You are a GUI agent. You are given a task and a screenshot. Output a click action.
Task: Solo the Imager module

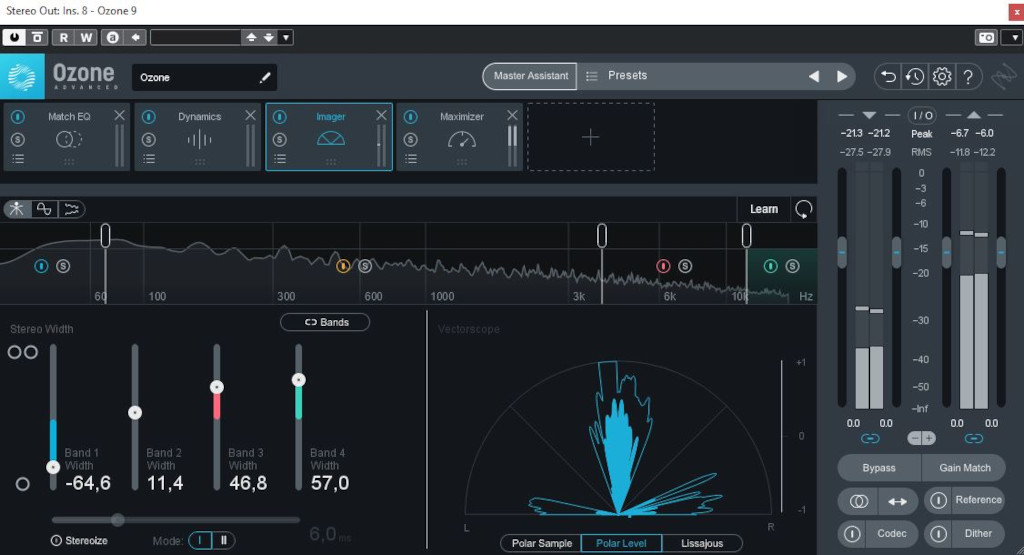click(x=280, y=139)
